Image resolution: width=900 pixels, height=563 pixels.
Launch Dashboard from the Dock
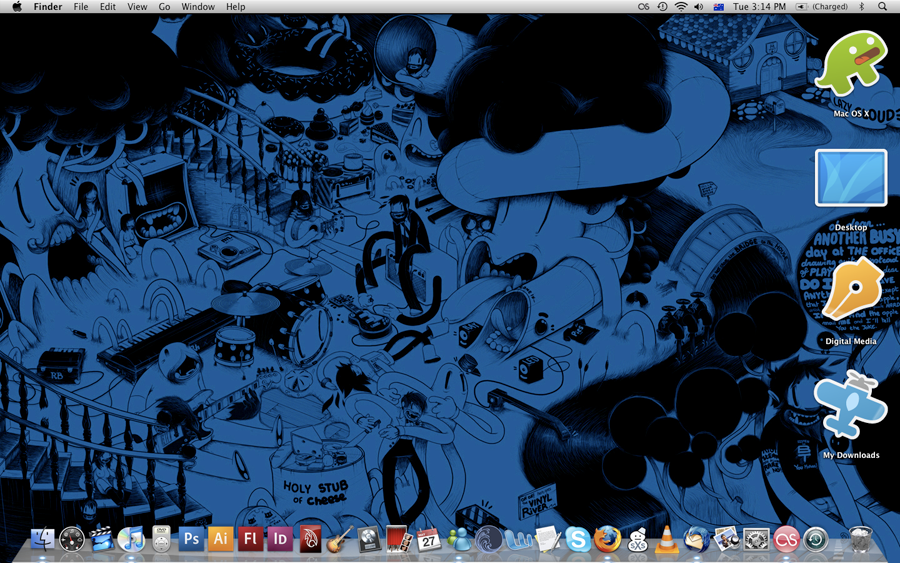(72, 539)
